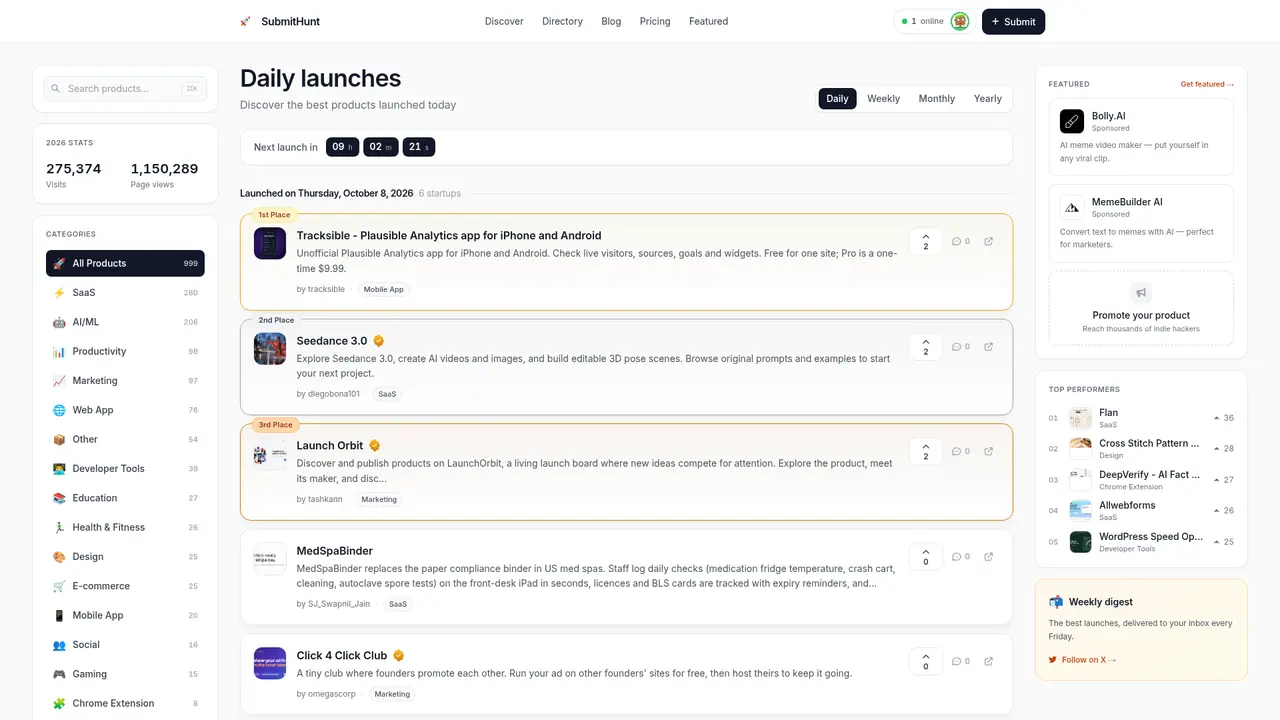1280x720 pixels.
Task: Click the Tracksible app logo thumbnail
Action: 270,243
